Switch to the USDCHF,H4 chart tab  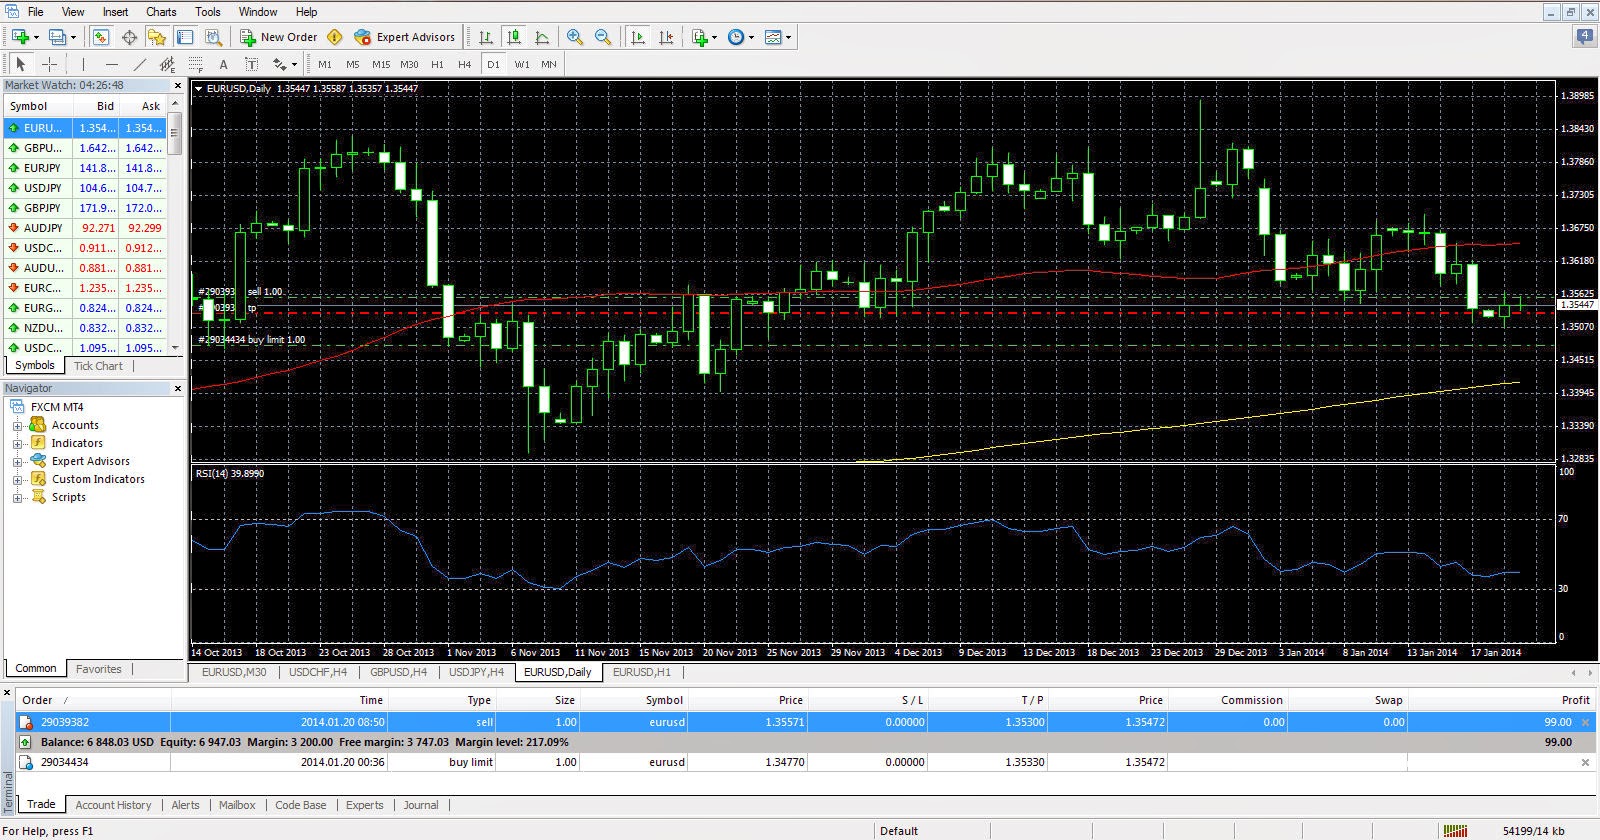318,672
